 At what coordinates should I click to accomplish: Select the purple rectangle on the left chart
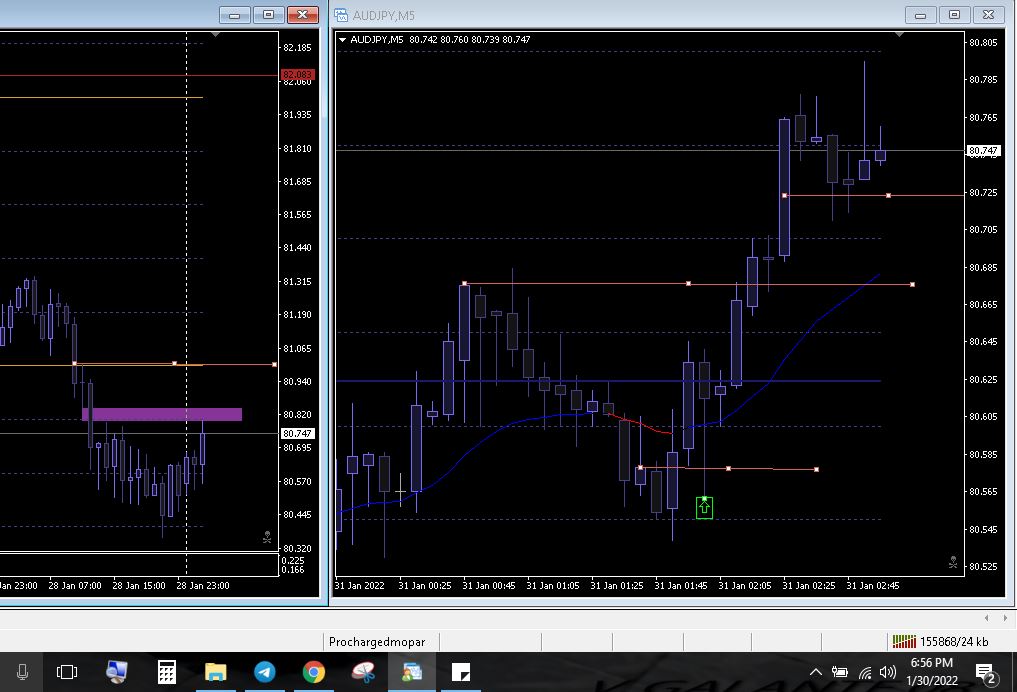point(162,414)
